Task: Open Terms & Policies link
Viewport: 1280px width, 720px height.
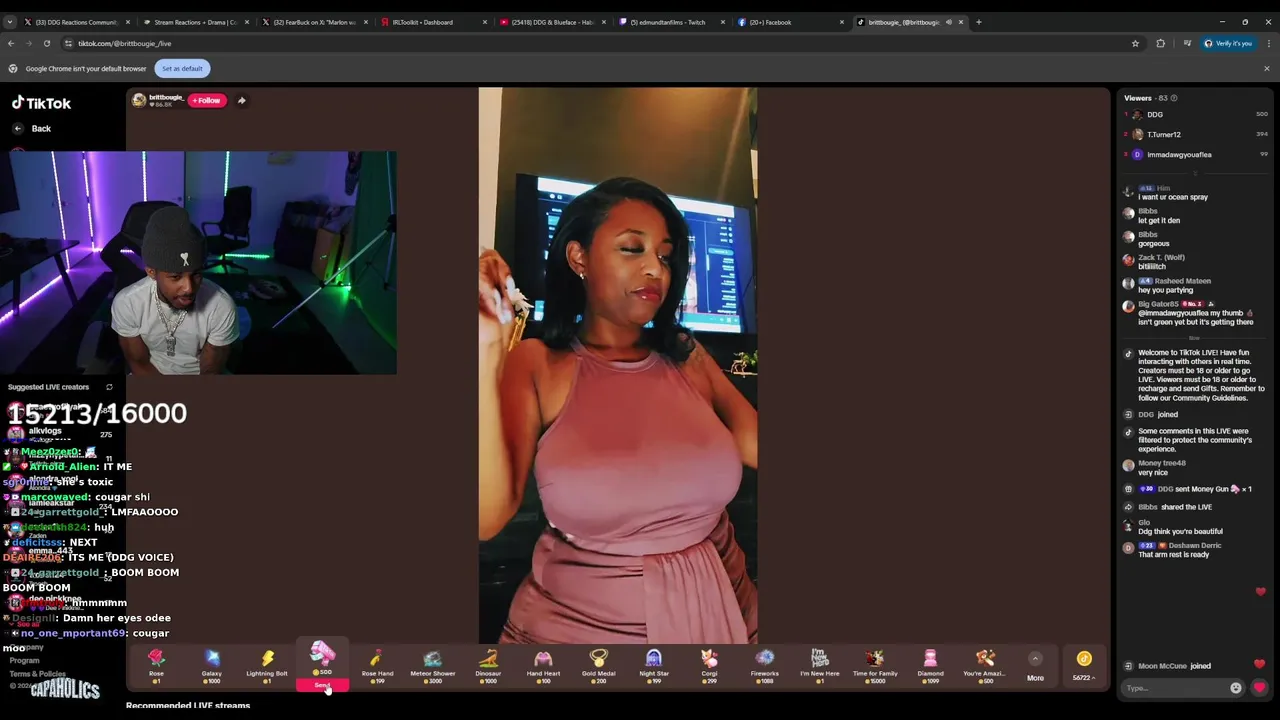Action: 37,674
